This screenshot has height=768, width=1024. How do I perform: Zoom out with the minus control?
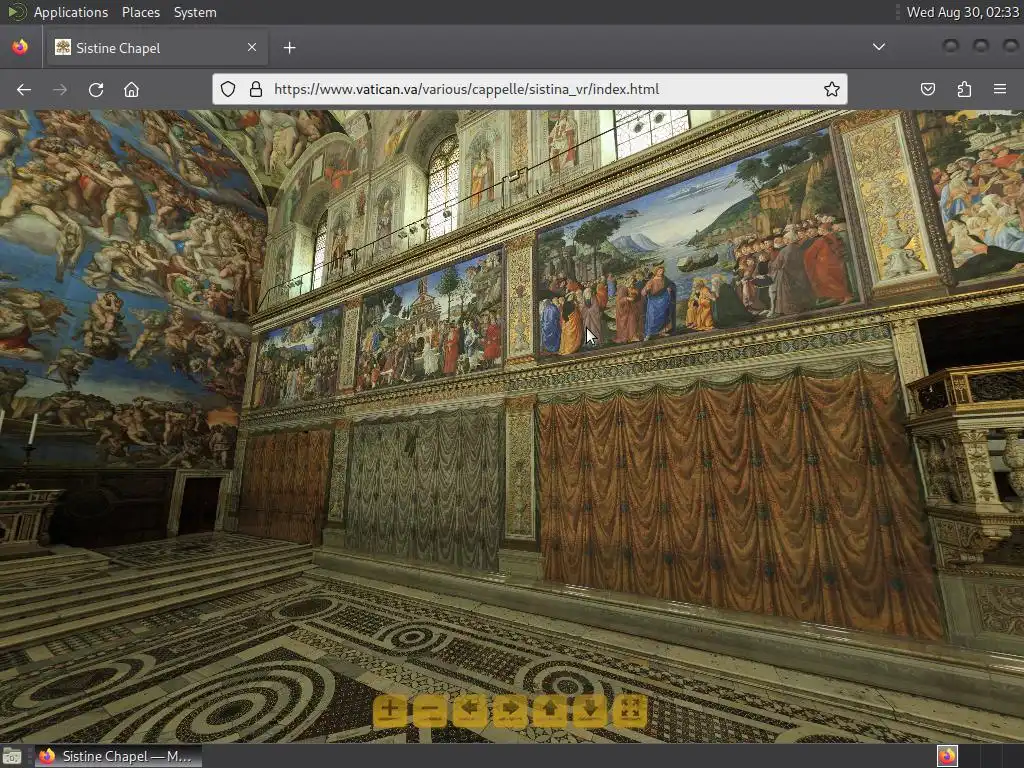pyautogui.click(x=430, y=711)
